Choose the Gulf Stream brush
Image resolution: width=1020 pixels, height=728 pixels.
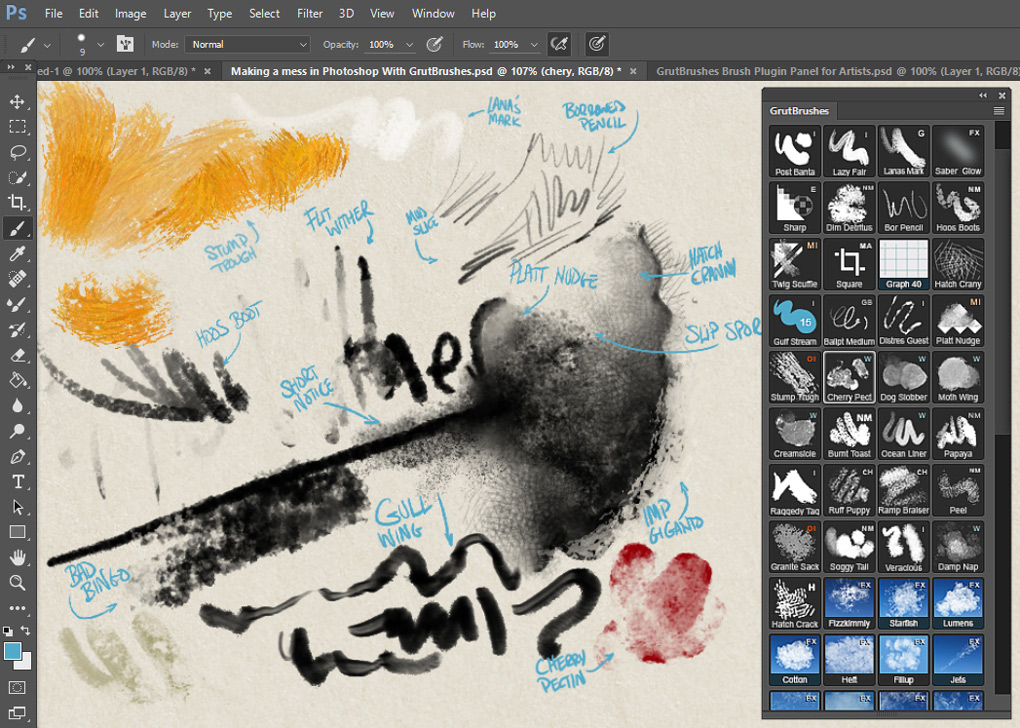794,321
